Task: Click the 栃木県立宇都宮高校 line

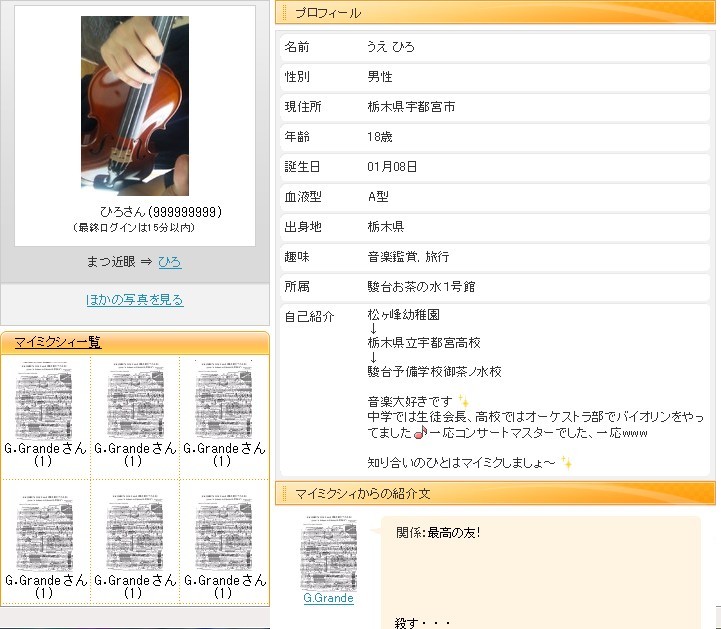Action: point(424,343)
